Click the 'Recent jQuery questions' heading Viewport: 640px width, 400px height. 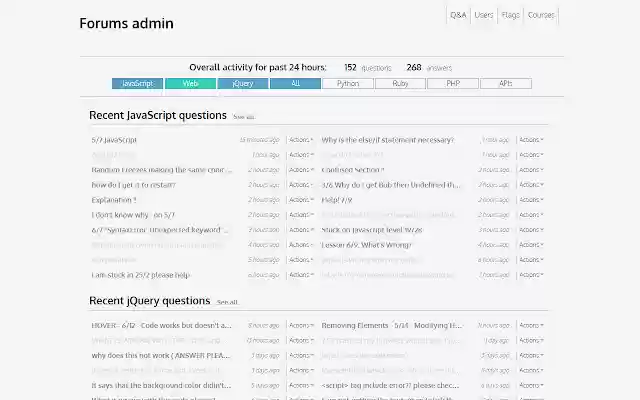click(x=150, y=301)
